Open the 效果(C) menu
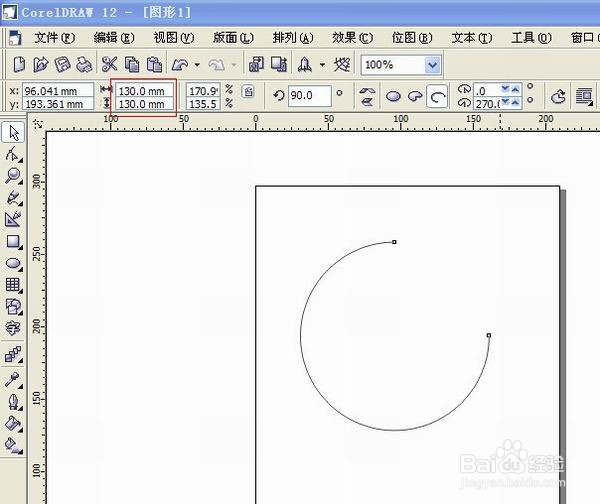Viewport: 600px width, 504px height. 352,38
